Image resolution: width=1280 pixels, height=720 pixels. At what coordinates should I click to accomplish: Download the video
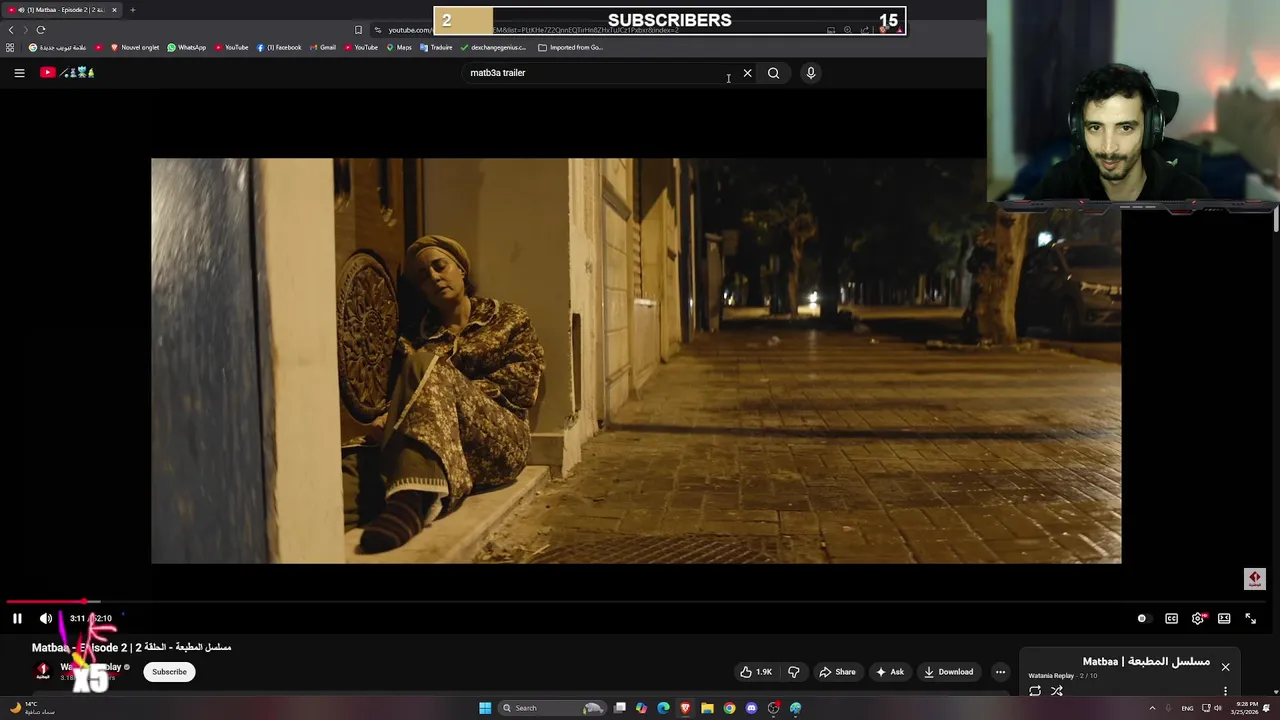948,672
